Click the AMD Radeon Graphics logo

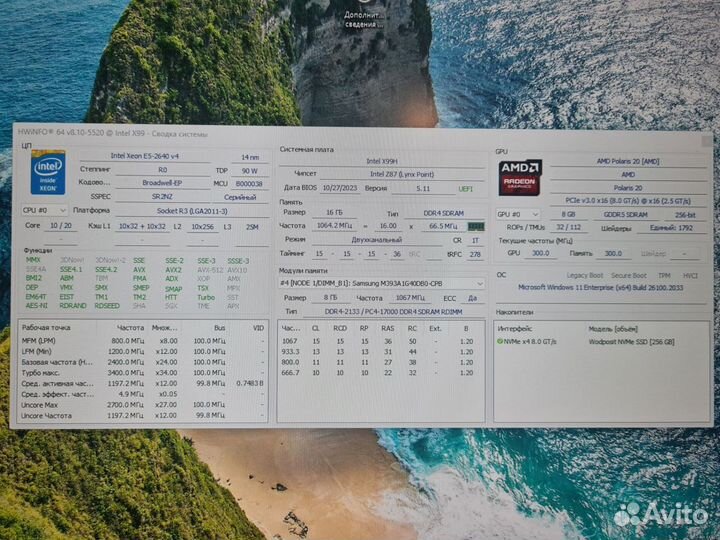pyautogui.click(x=520, y=178)
